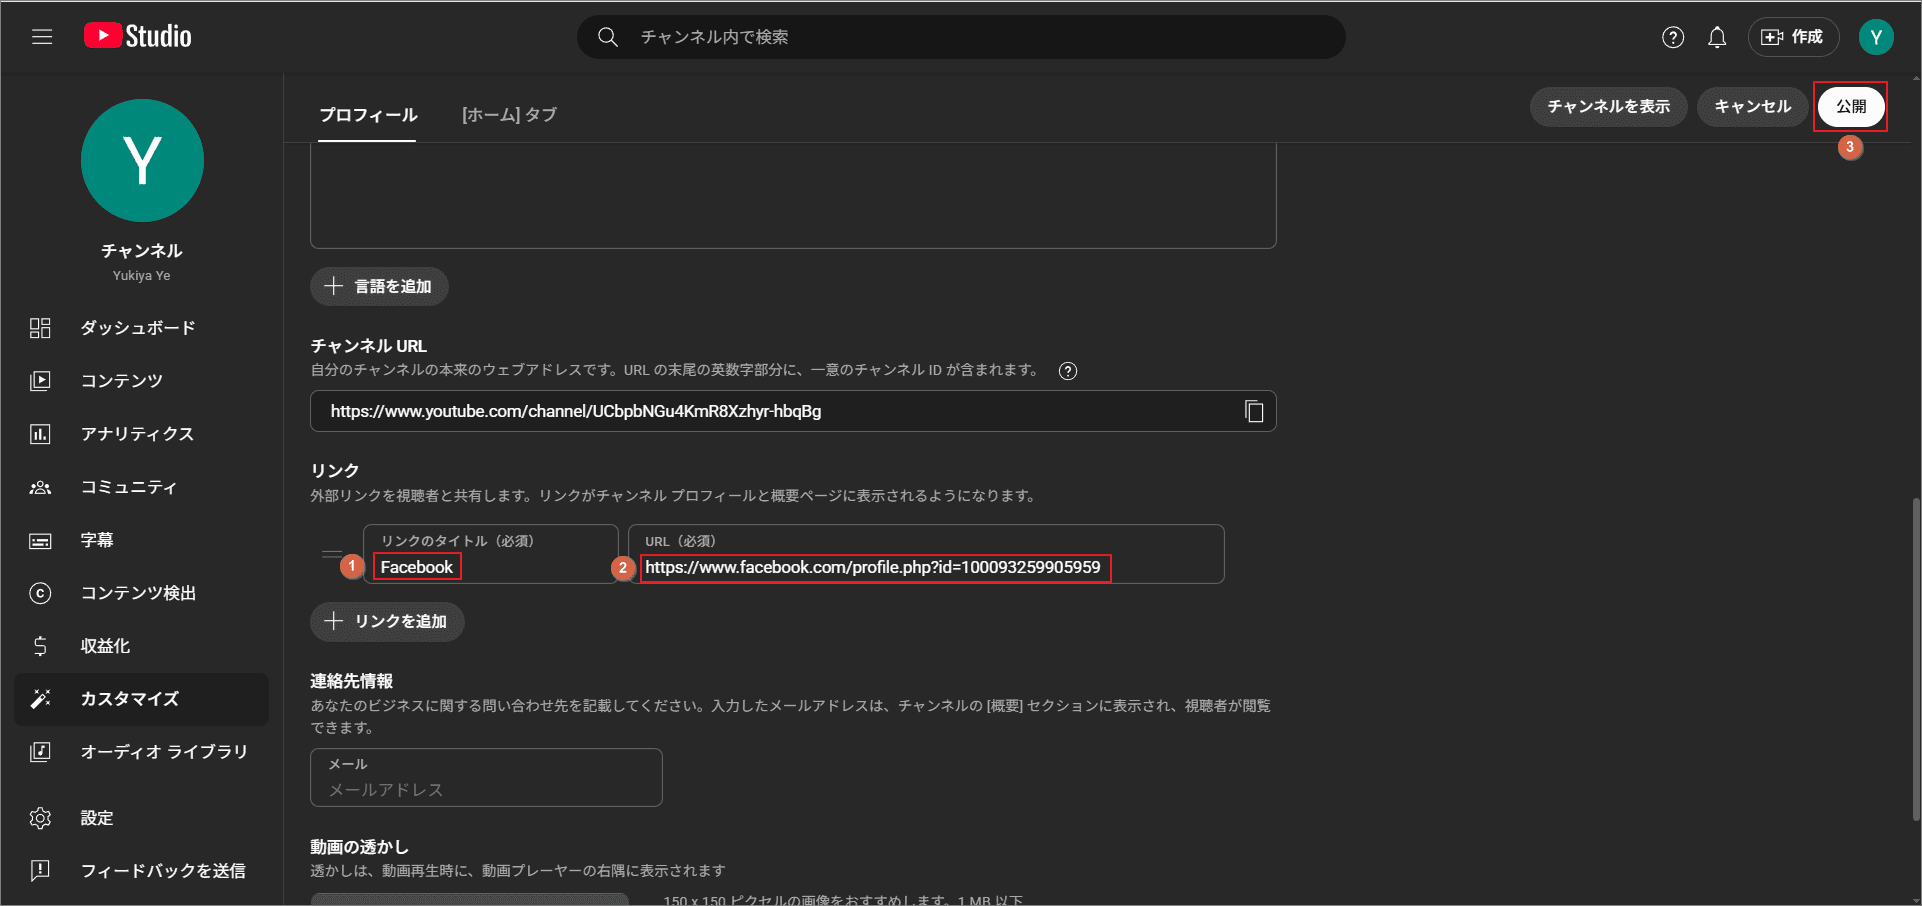
Task: Add a new link via リンクを追加
Action: [x=387, y=621]
